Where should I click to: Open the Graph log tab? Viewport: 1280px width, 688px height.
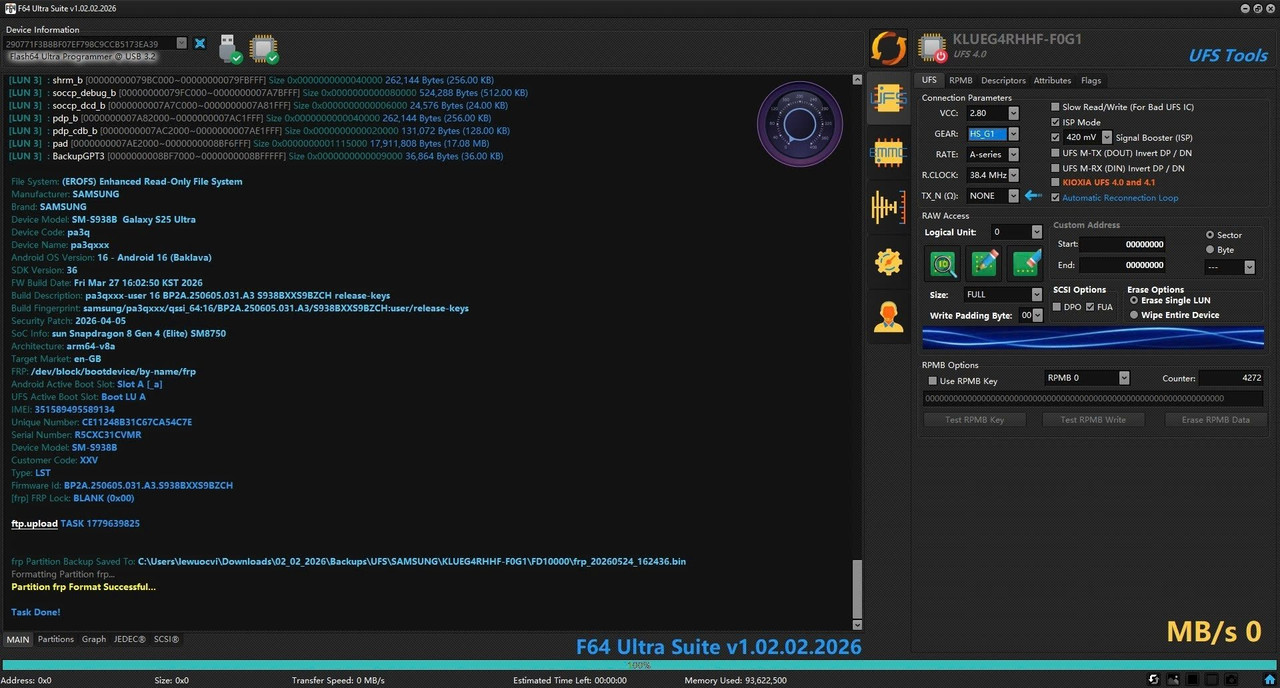click(x=94, y=639)
